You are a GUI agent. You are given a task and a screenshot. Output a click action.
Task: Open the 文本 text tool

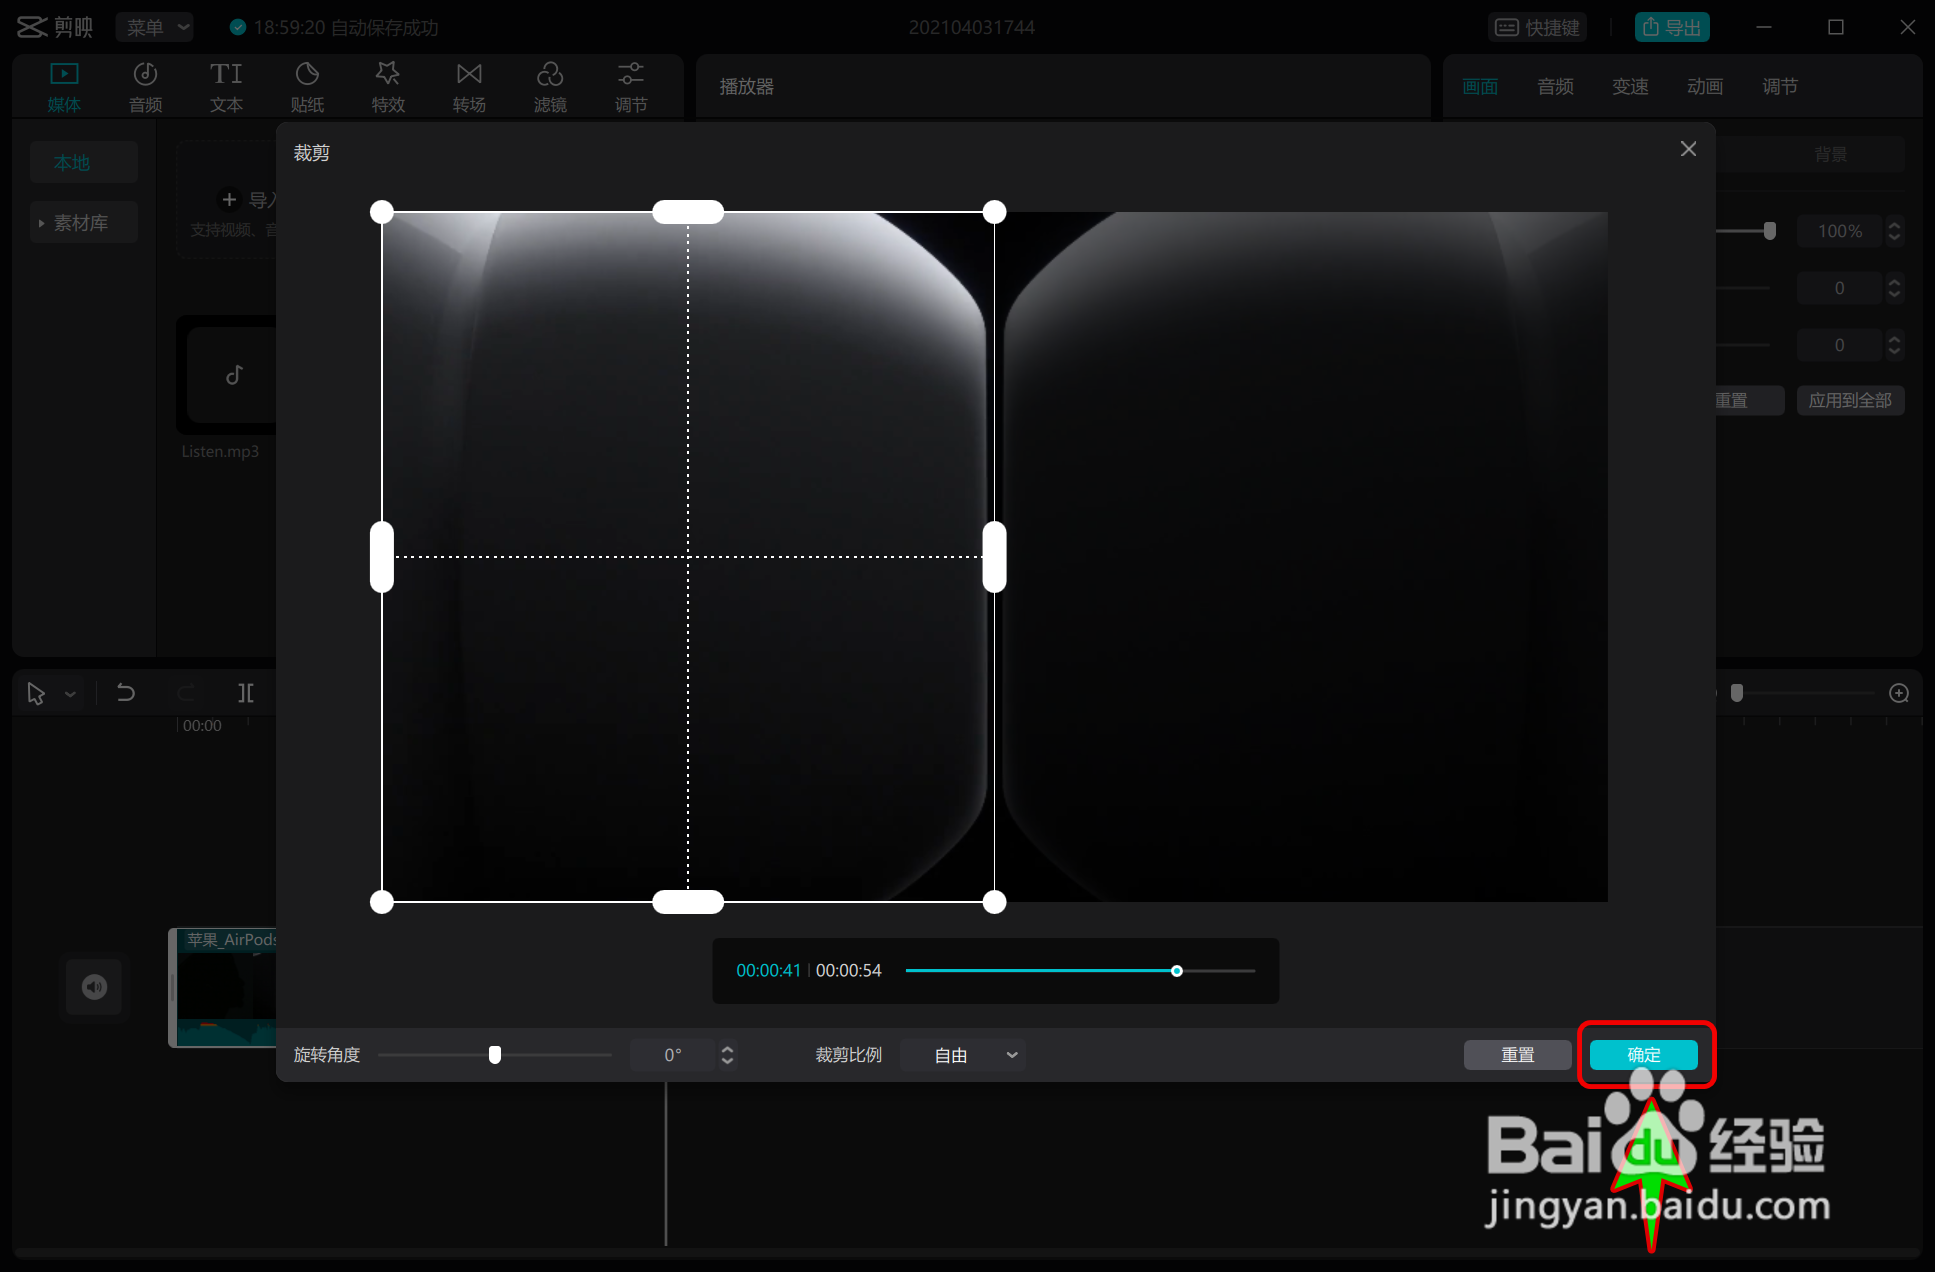226,87
